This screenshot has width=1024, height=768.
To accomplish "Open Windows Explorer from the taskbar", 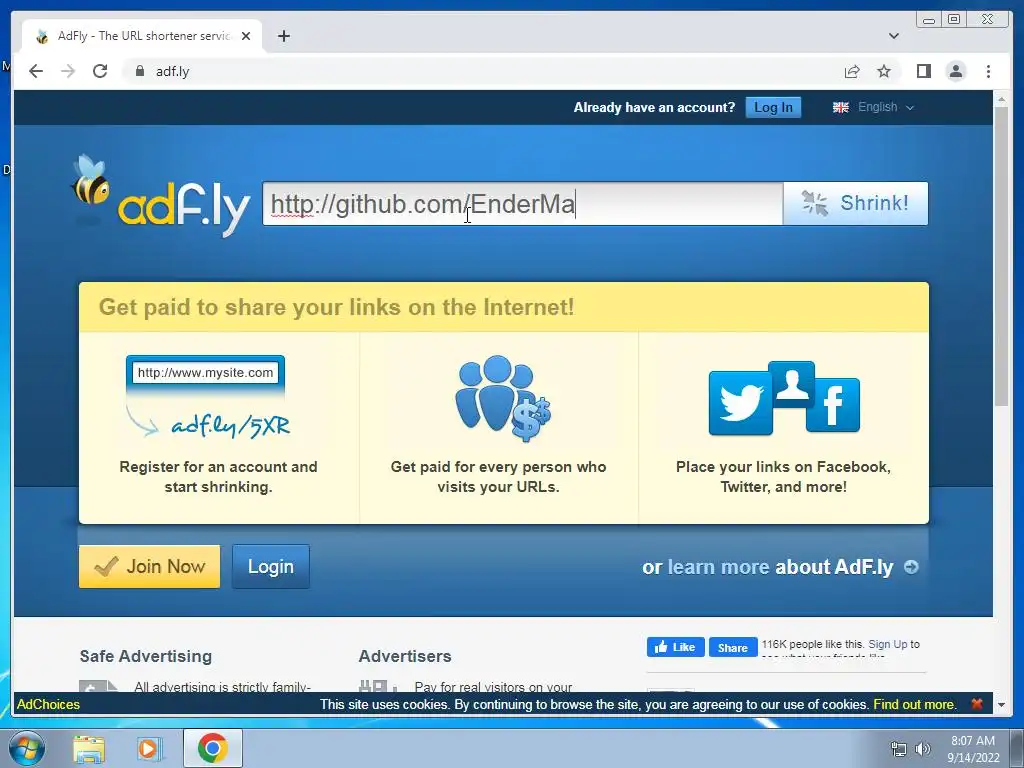I will click(89, 748).
